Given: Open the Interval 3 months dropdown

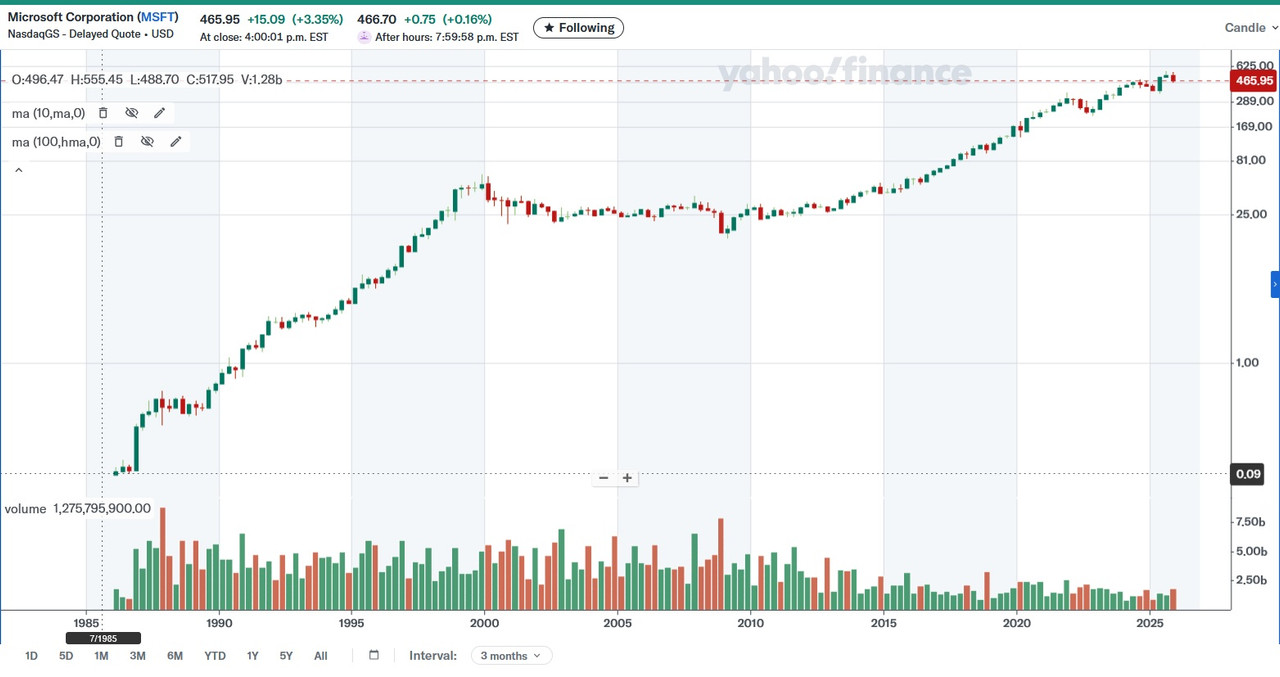Looking at the screenshot, I should (512, 656).
